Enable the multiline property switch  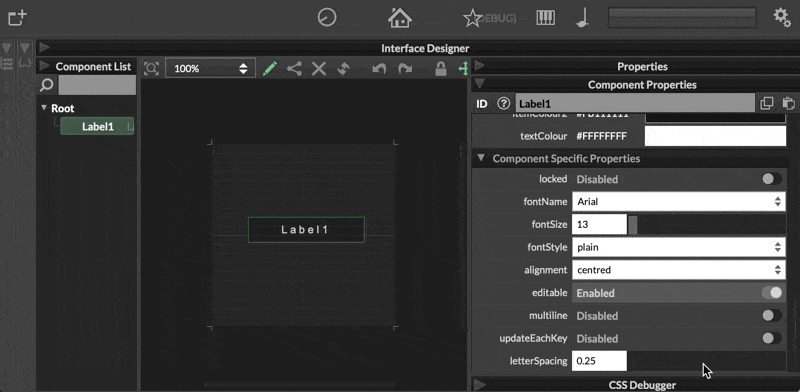pos(771,315)
